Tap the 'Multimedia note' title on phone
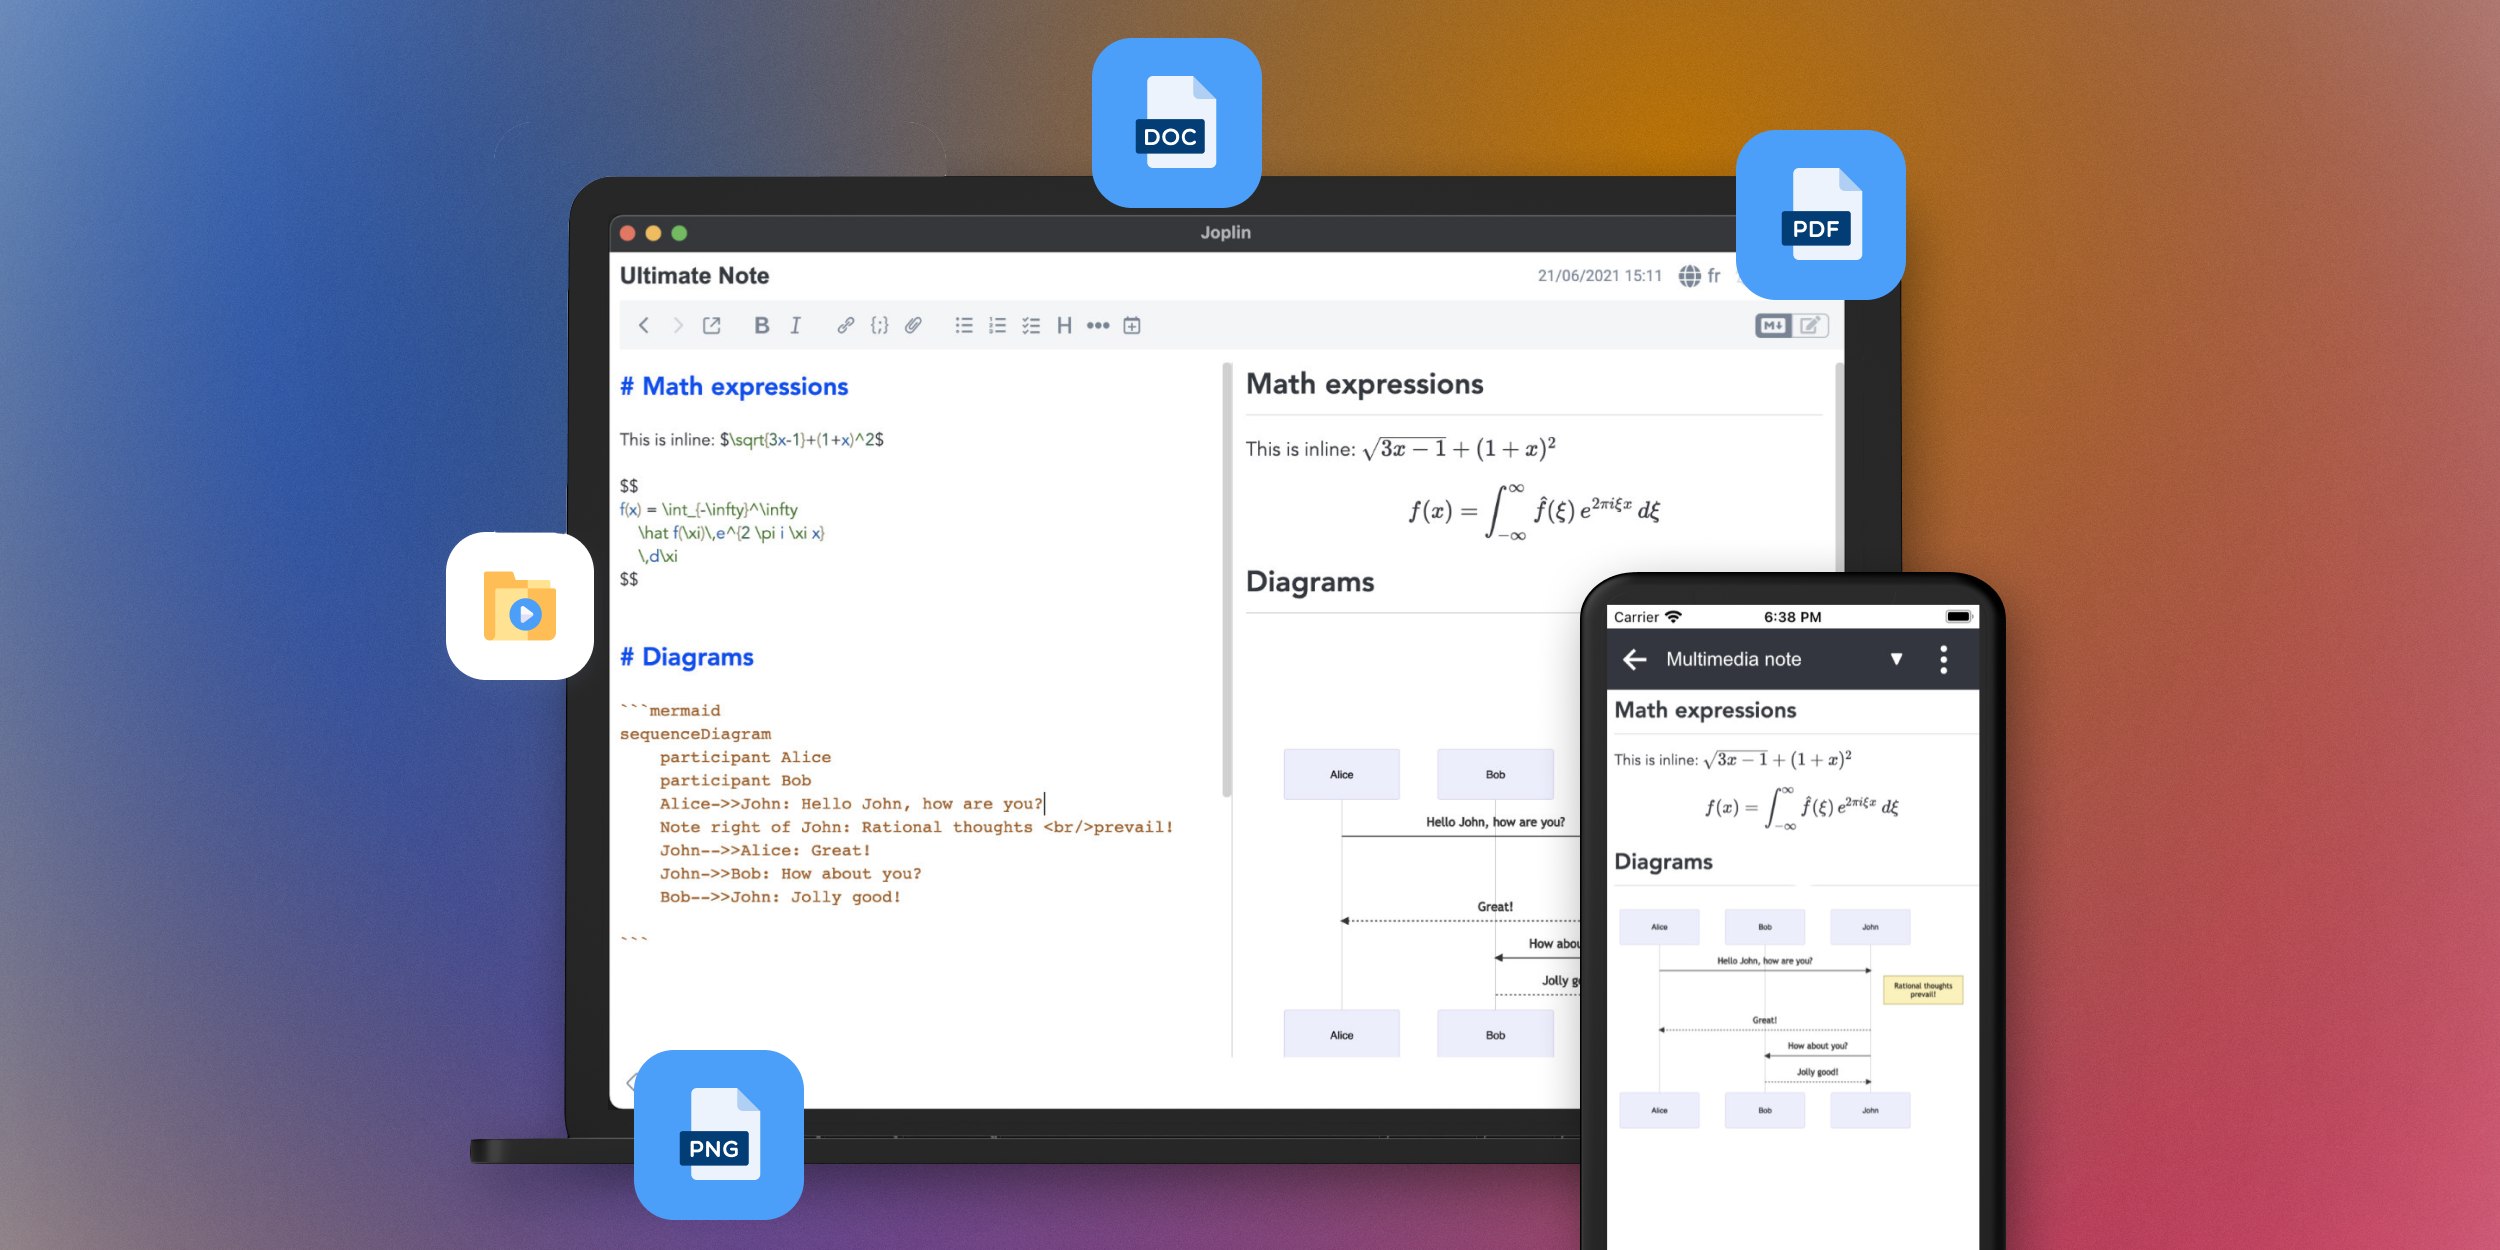This screenshot has height=1250, width=2500. pos(1733,659)
